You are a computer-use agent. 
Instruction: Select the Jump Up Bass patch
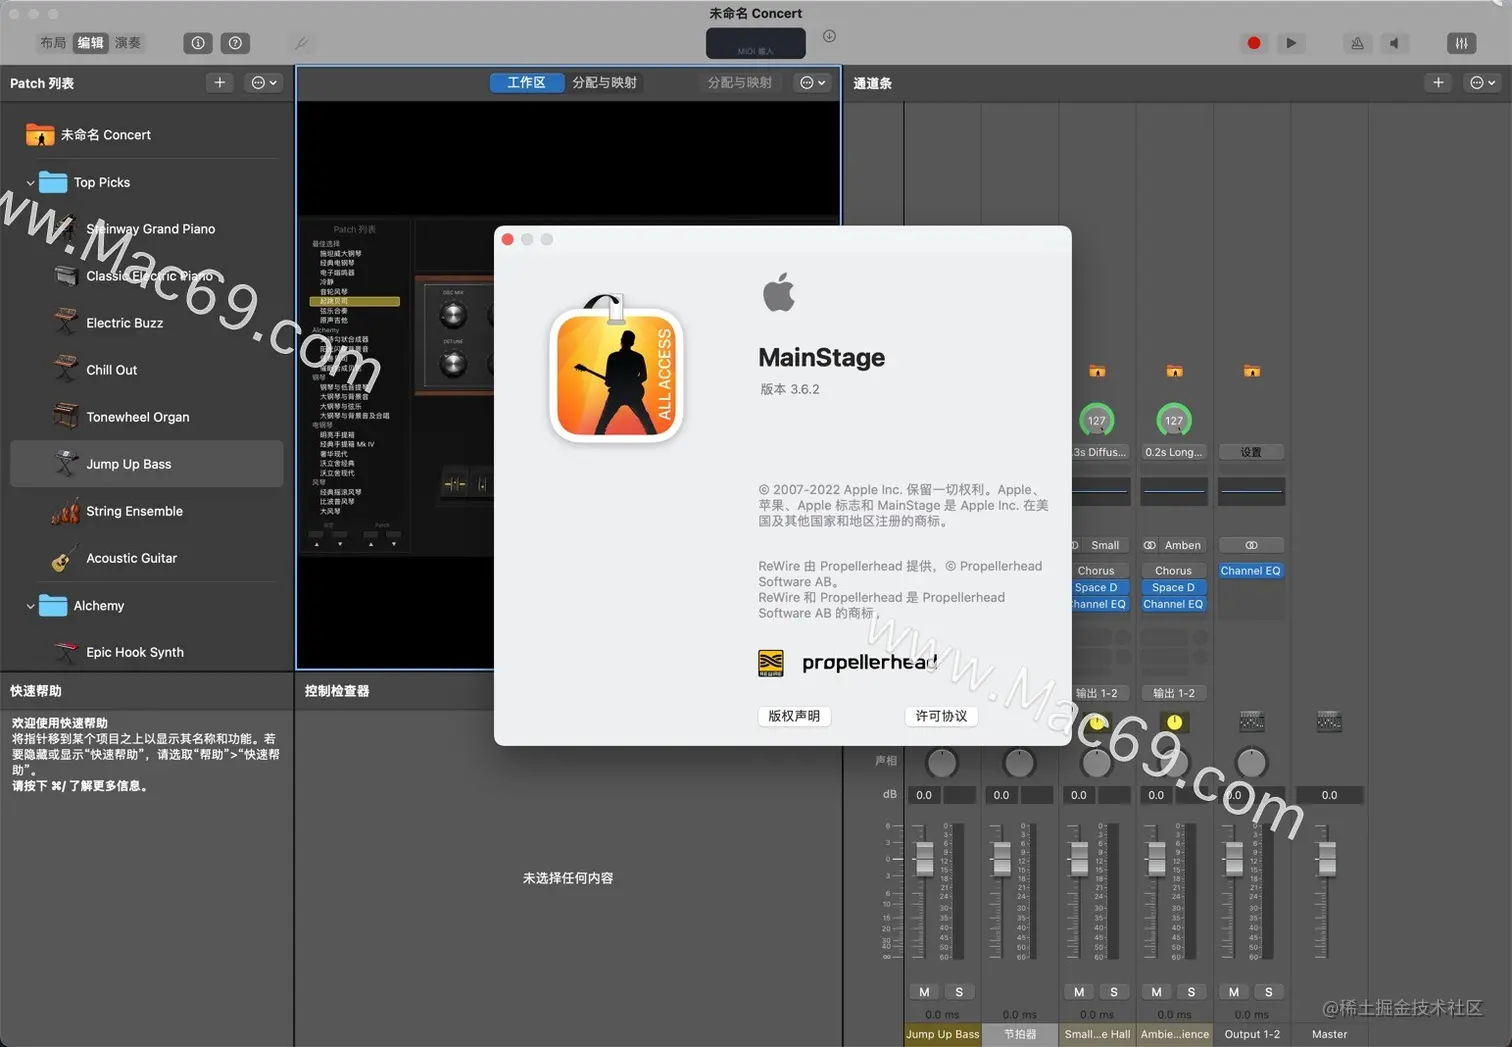(146, 464)
